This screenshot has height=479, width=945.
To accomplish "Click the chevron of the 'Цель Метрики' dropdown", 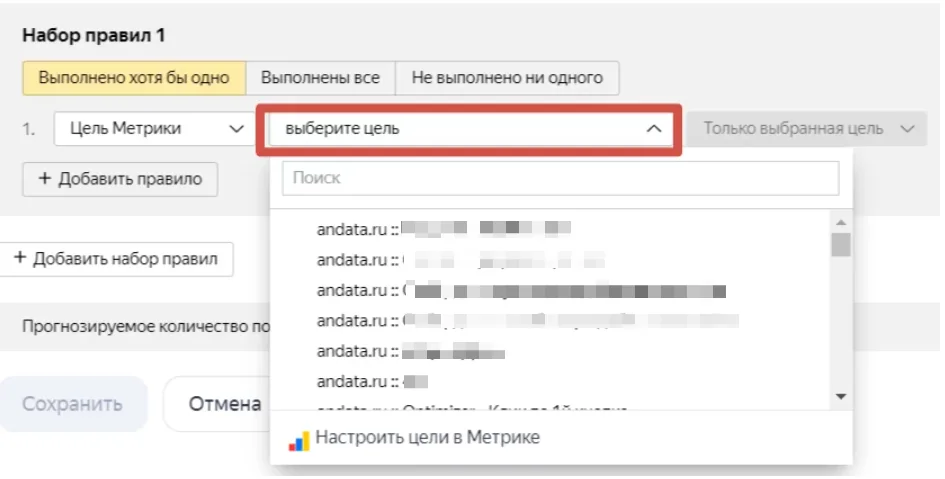I will tap(237, 129).
